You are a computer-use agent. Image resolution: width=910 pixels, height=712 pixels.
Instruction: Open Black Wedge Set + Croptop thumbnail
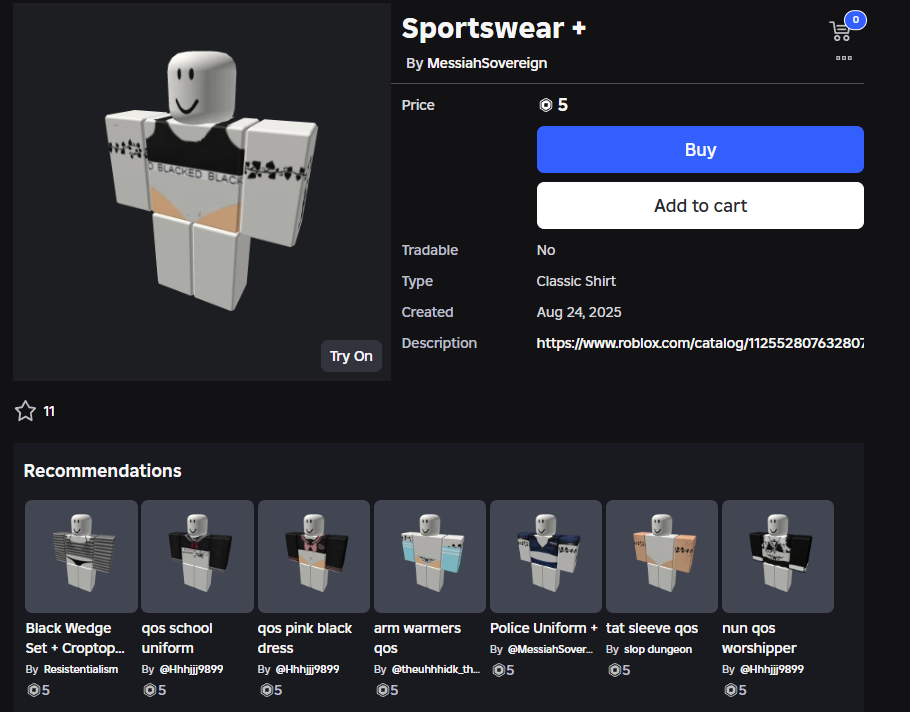81,556
